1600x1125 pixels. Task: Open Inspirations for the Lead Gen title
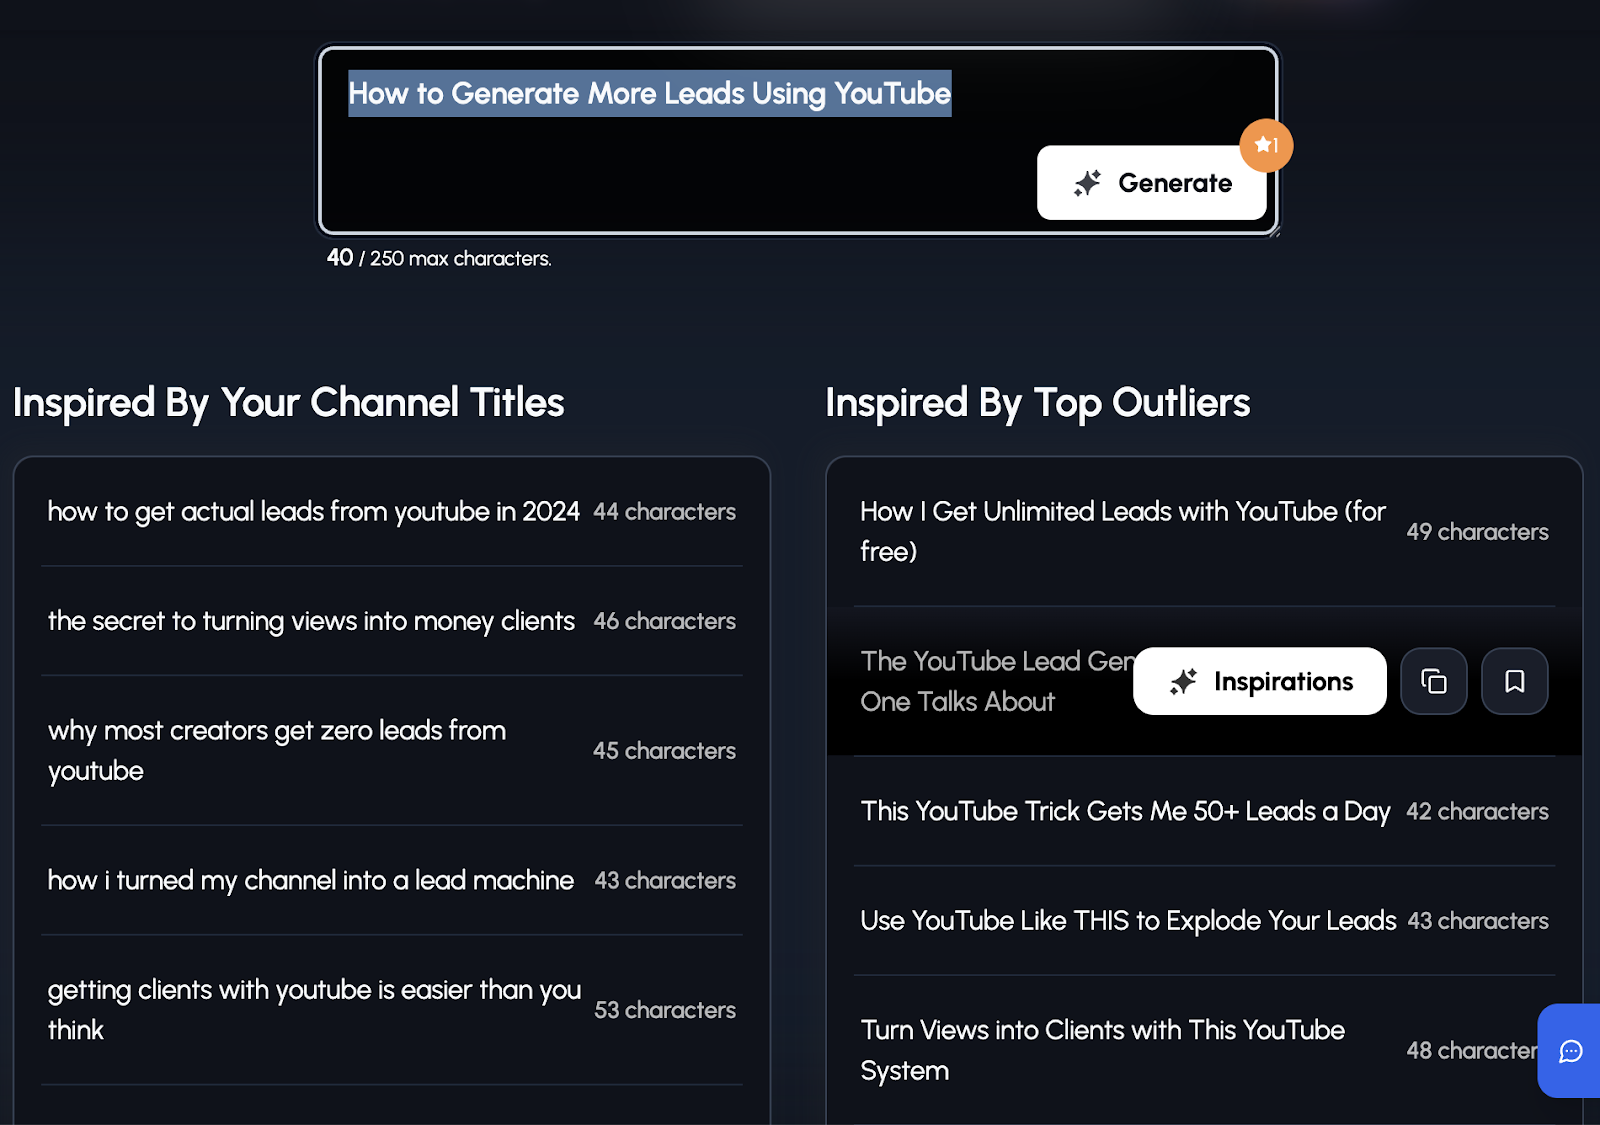[1260, 681]
